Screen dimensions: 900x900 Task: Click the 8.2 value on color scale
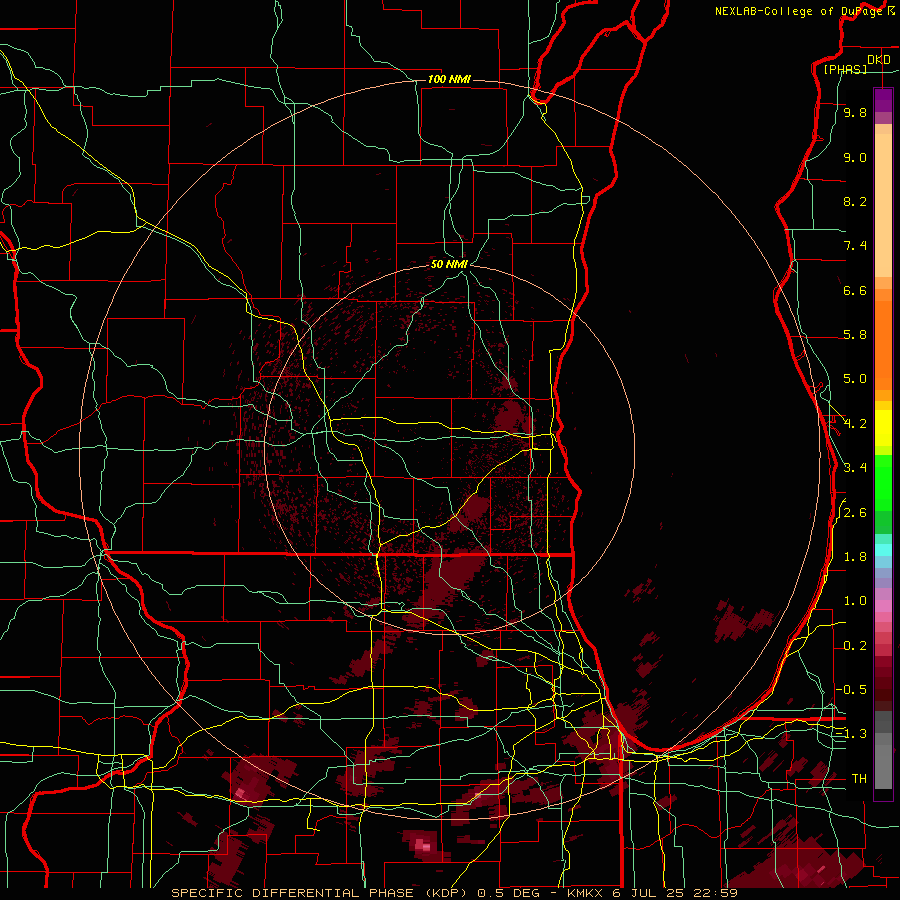pos(855,201)
